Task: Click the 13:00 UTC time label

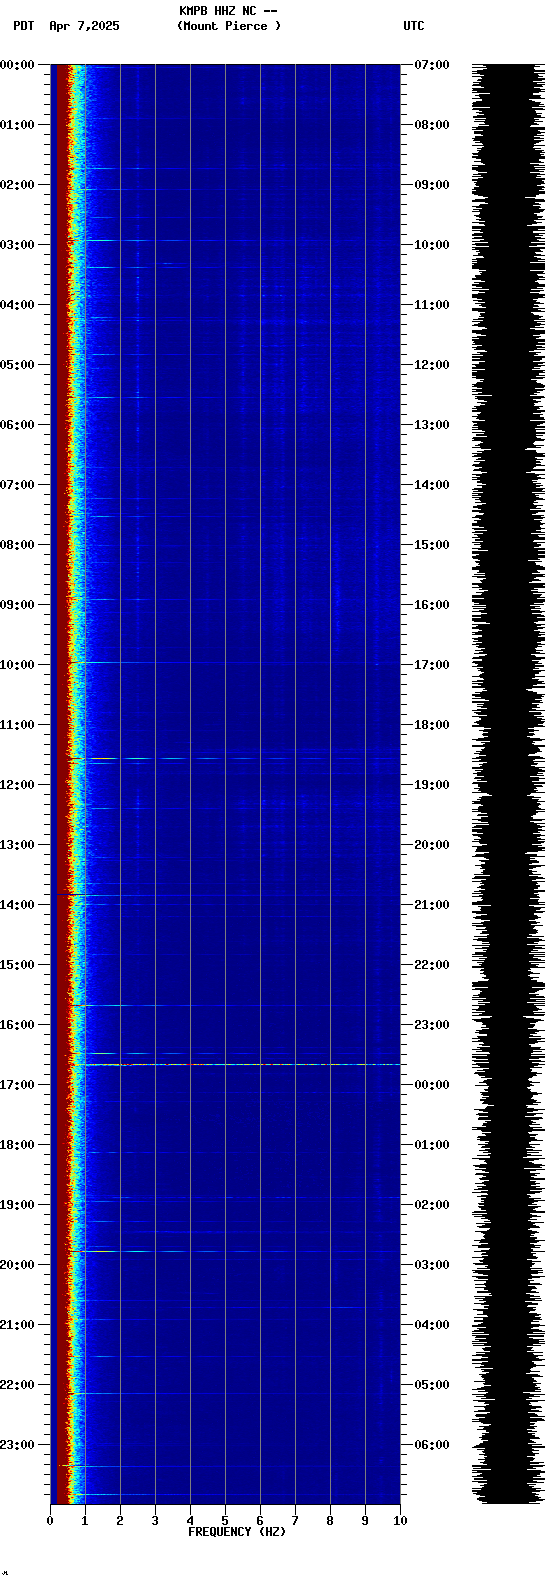Action: (432, 425)
